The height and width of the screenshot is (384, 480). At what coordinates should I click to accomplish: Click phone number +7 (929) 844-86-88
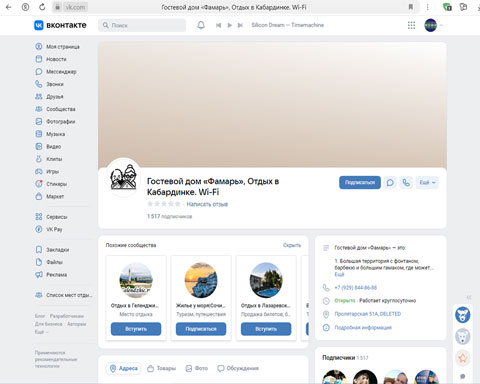pos(356,288)
